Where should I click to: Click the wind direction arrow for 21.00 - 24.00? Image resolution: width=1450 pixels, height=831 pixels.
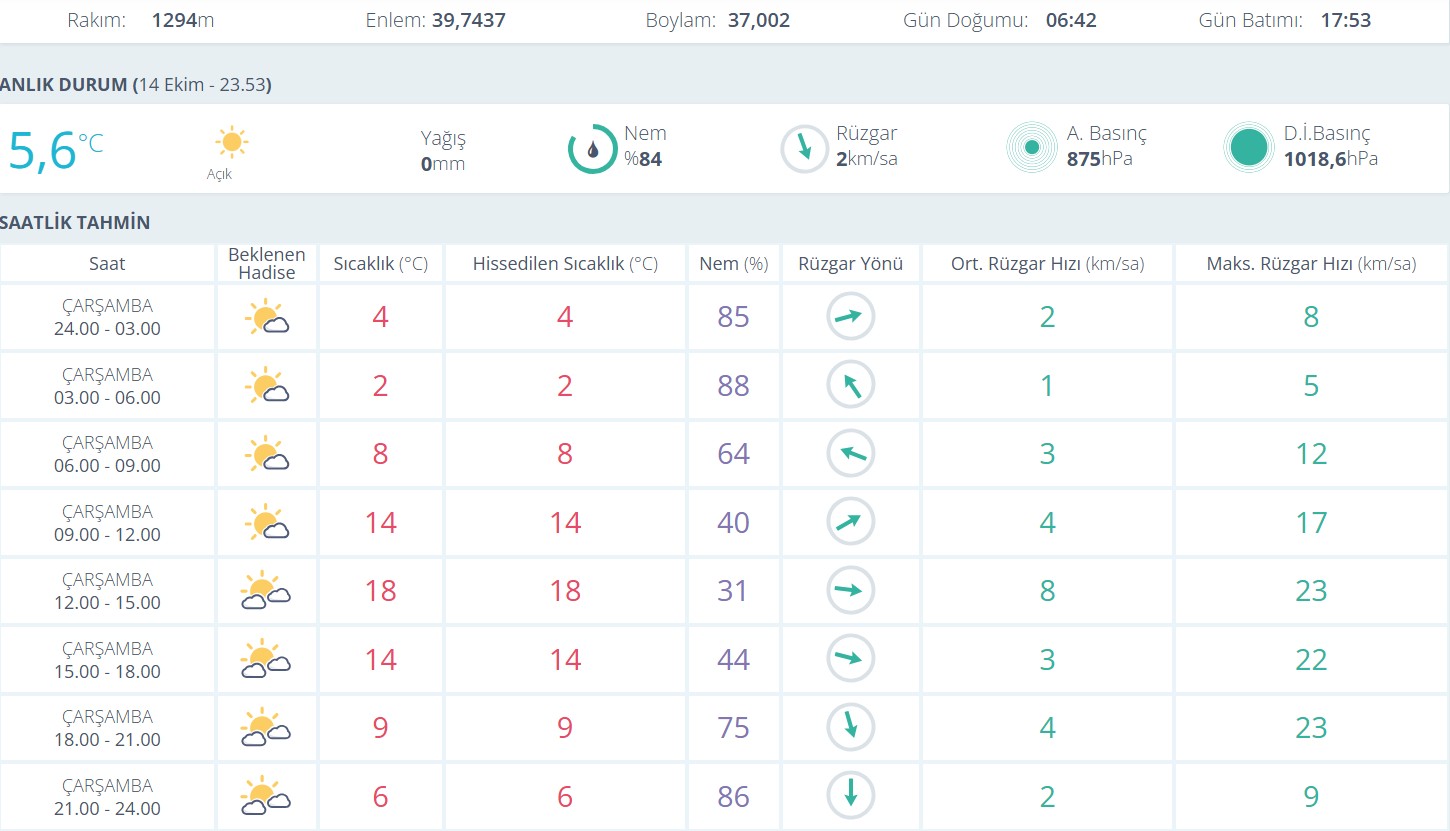850,796
